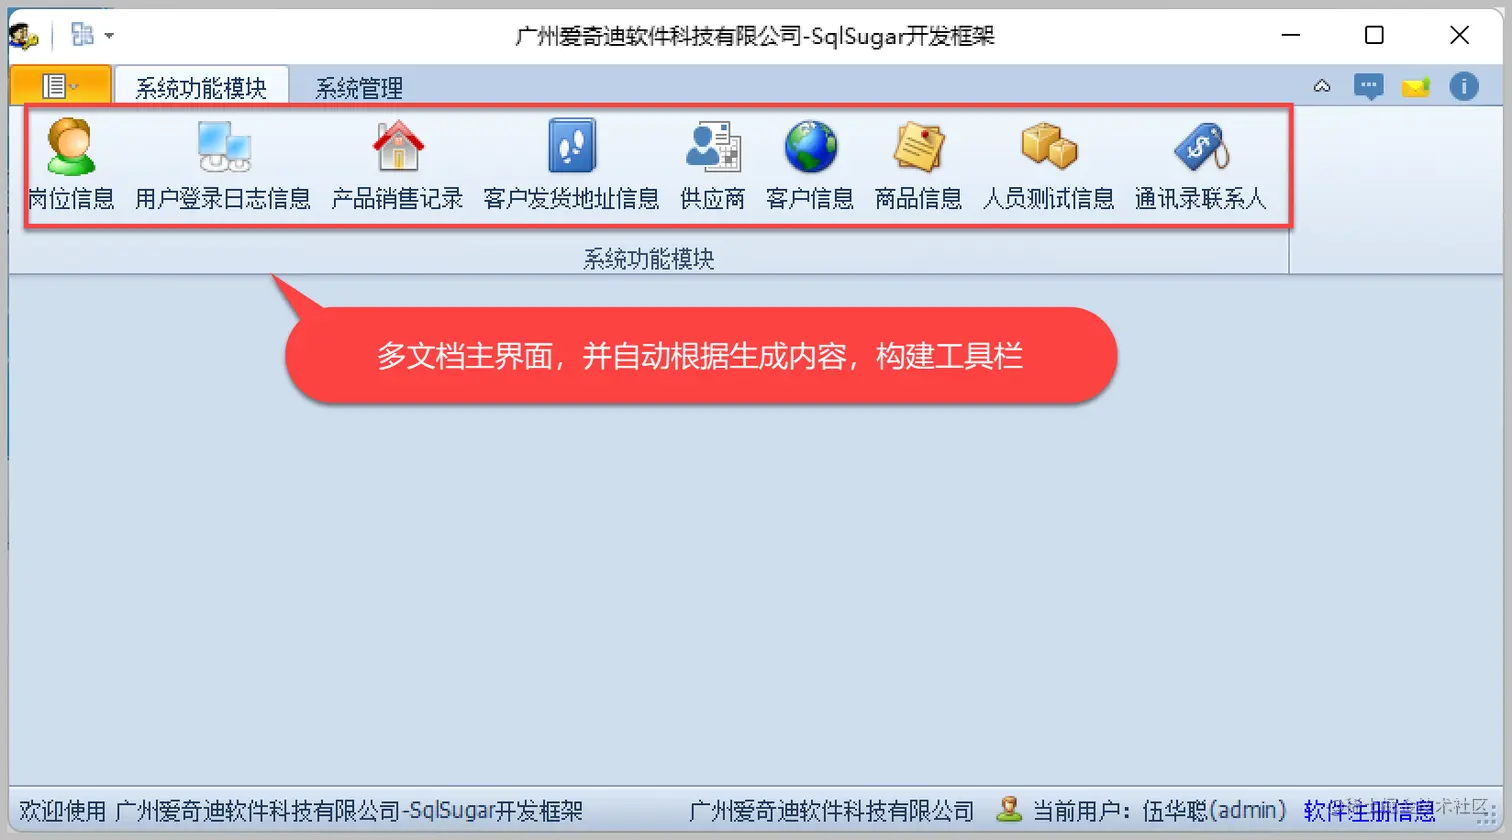Open the 客户信息 globe module
1512x840 pixels.
point(810,165)
